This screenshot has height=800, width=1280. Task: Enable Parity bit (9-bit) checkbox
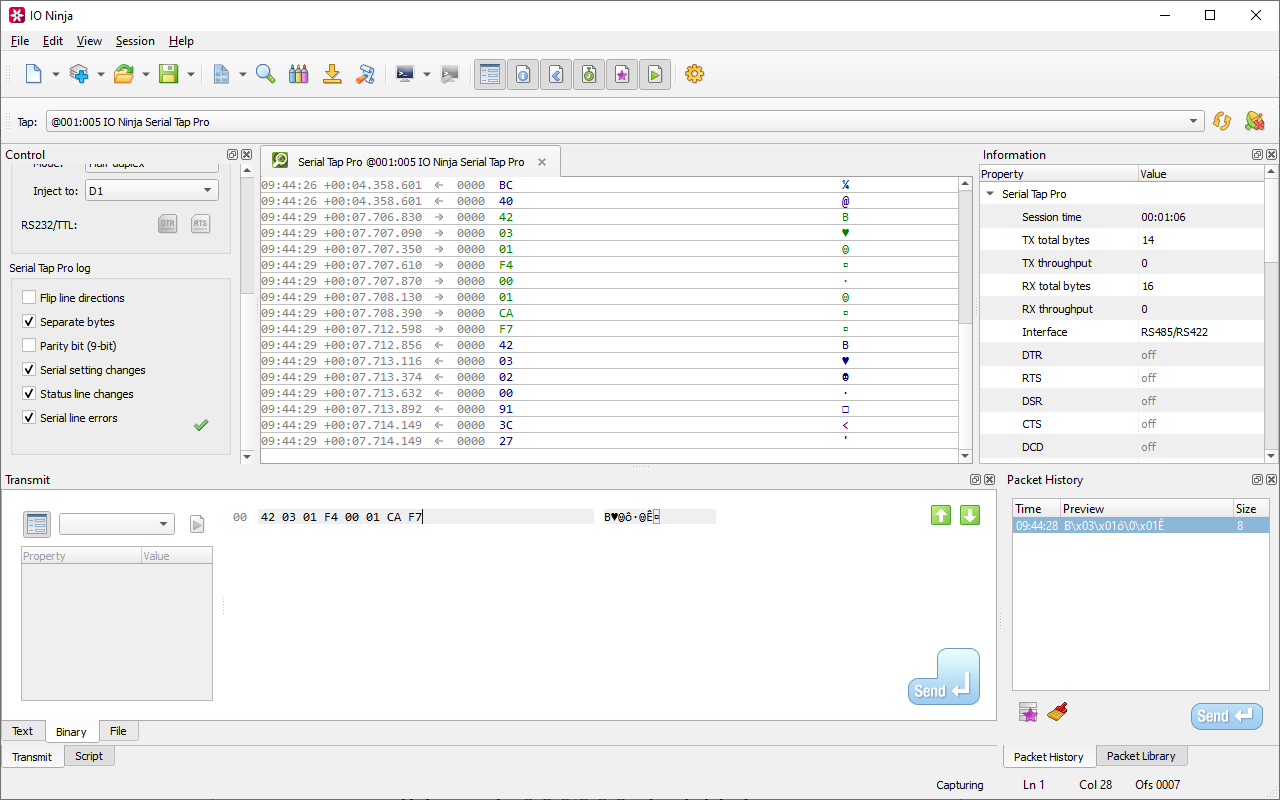click(29, 346)
